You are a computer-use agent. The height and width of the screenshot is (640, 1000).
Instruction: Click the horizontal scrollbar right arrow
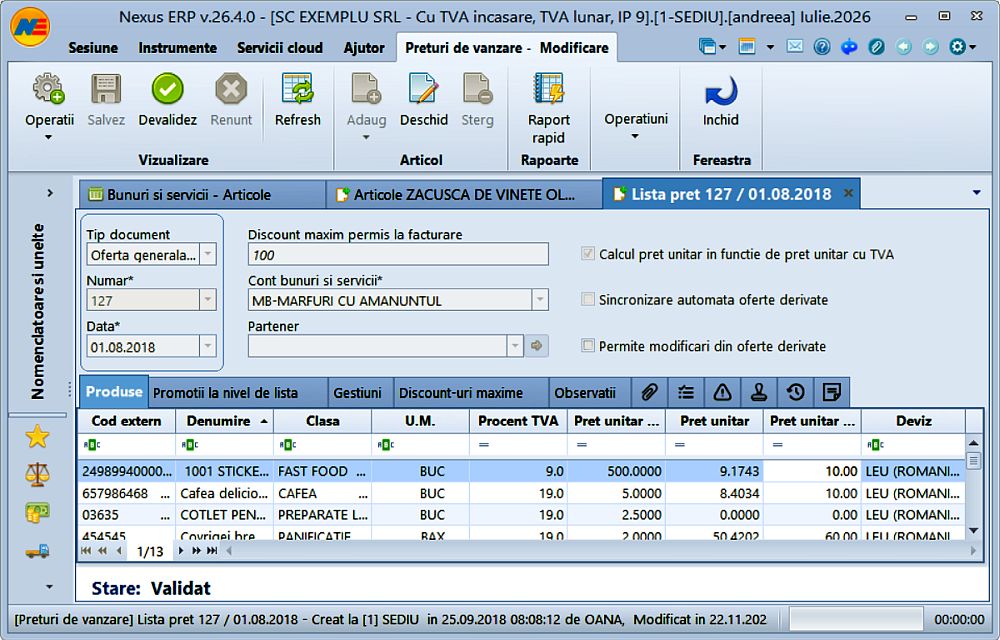(973, 551)
